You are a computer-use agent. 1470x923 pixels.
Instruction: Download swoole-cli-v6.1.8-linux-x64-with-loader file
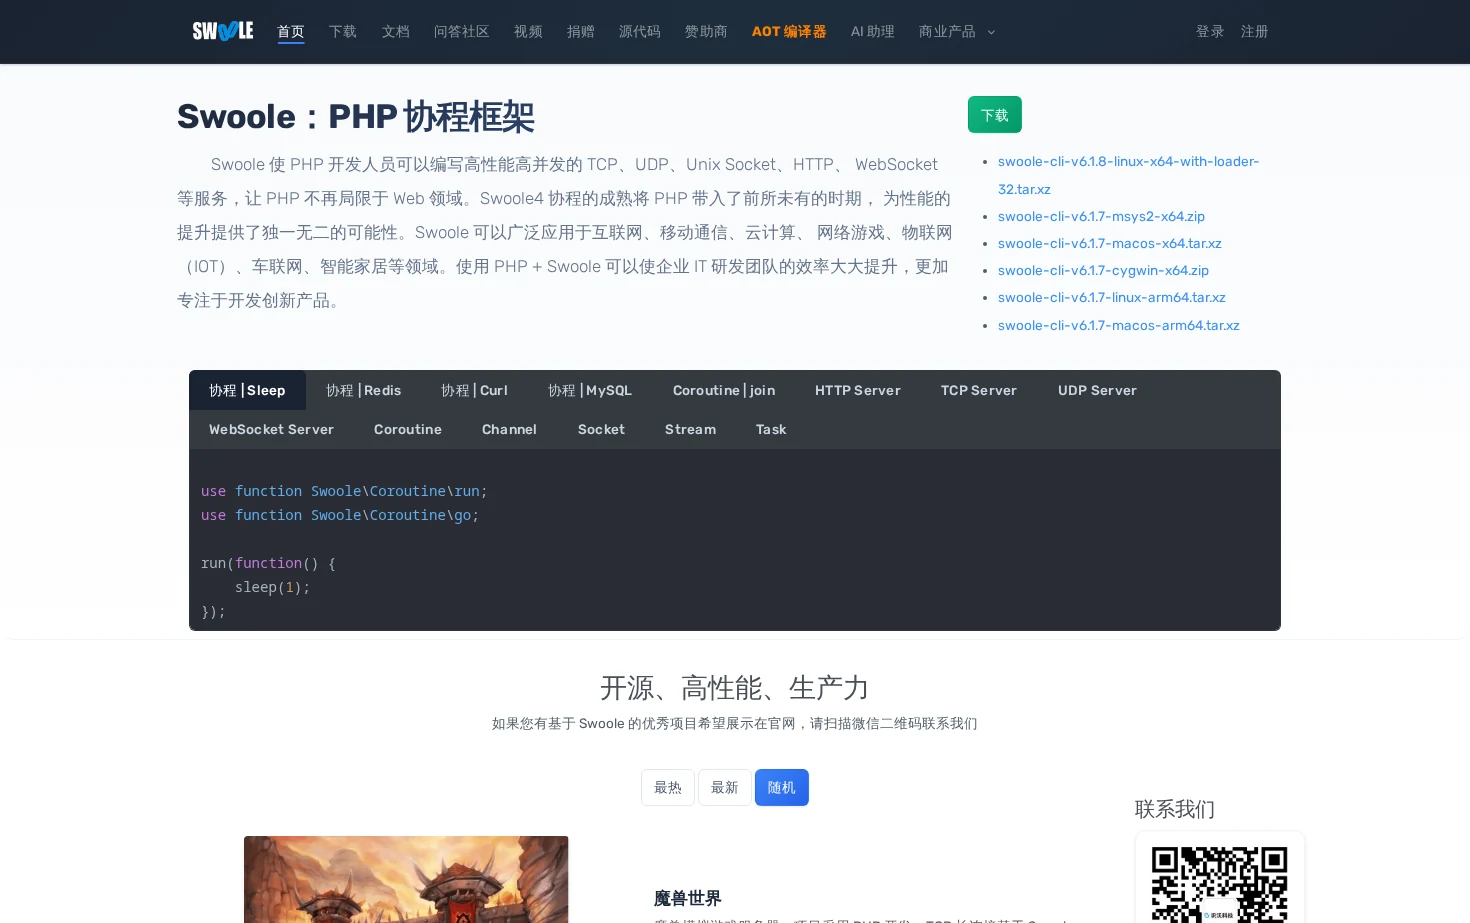pos(1128,175)
